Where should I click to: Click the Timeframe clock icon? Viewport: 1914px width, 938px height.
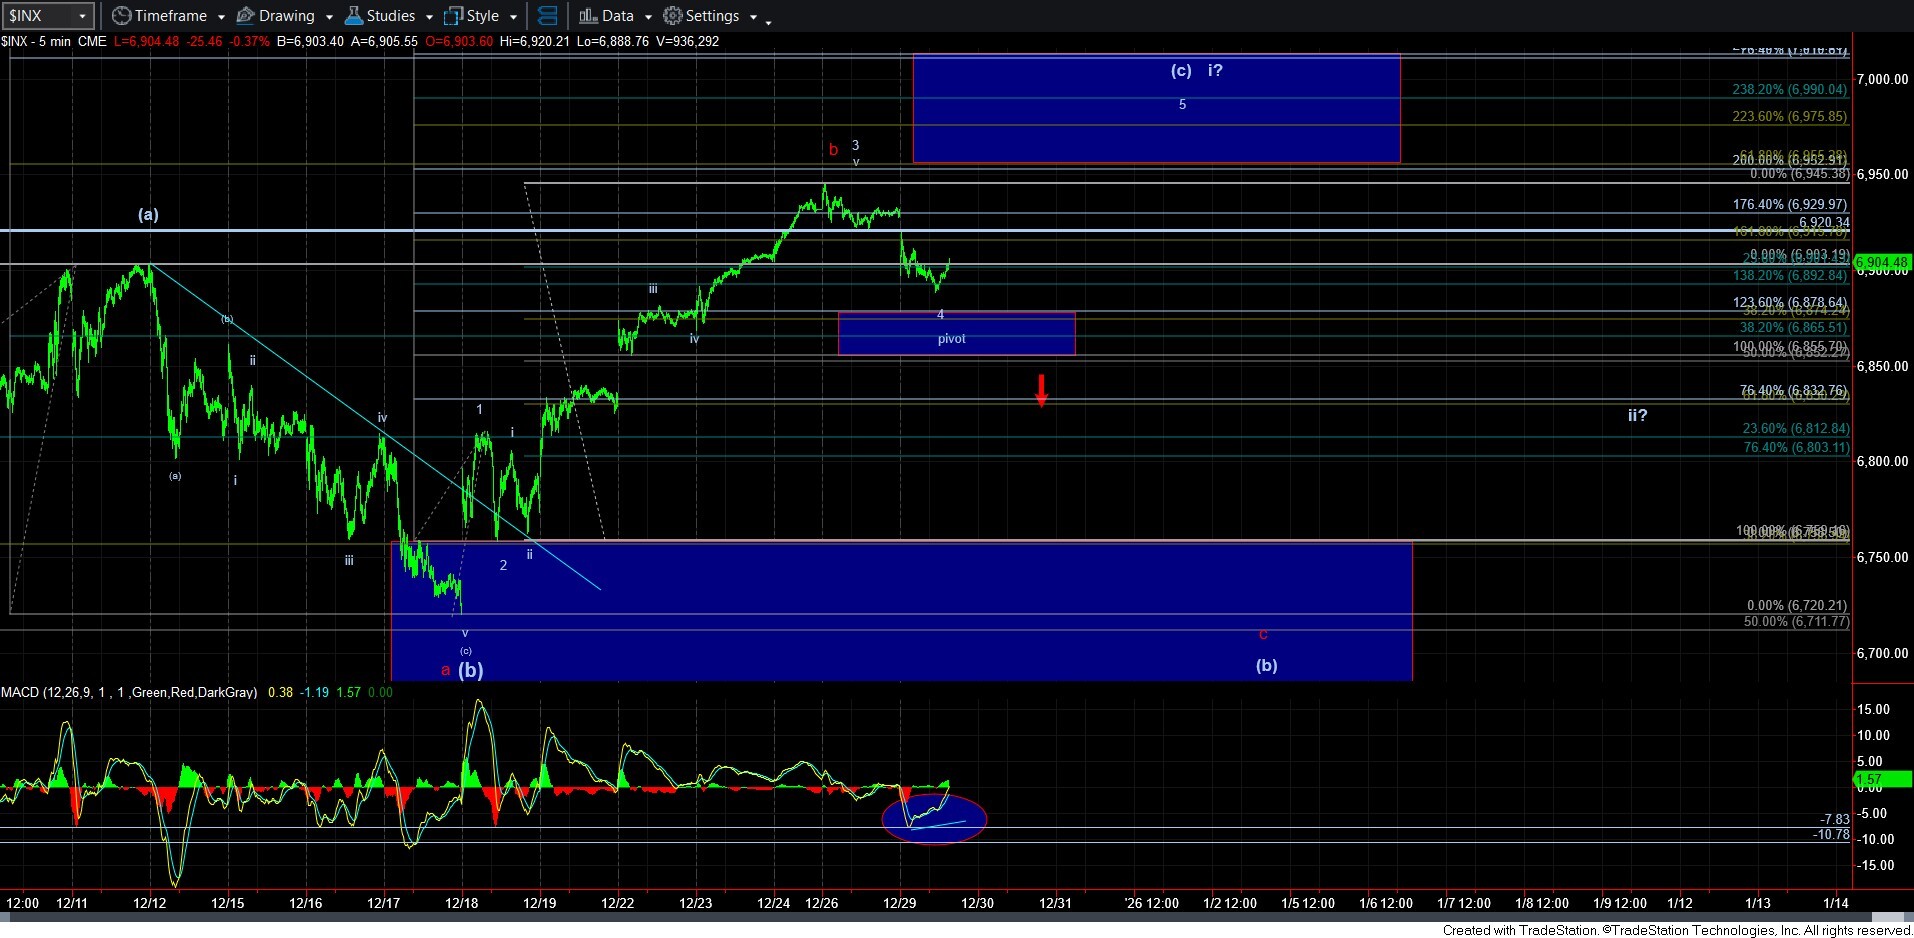click(121, 16)
